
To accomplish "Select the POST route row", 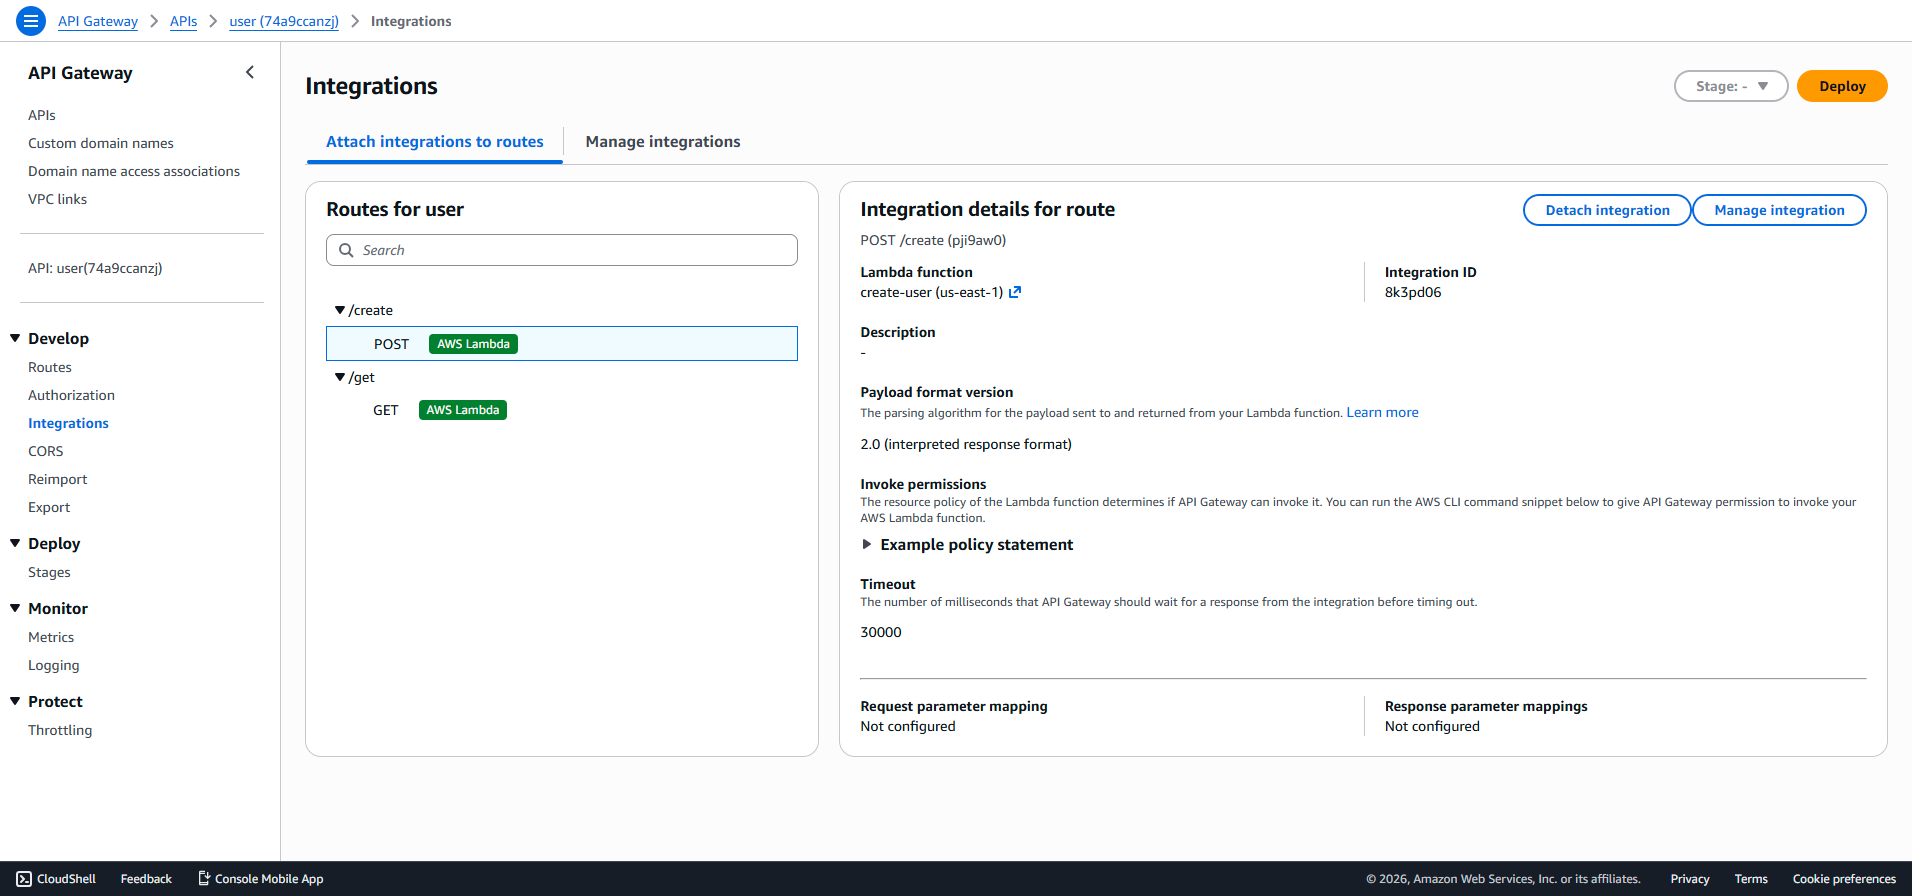I will (x=562, y=343).
